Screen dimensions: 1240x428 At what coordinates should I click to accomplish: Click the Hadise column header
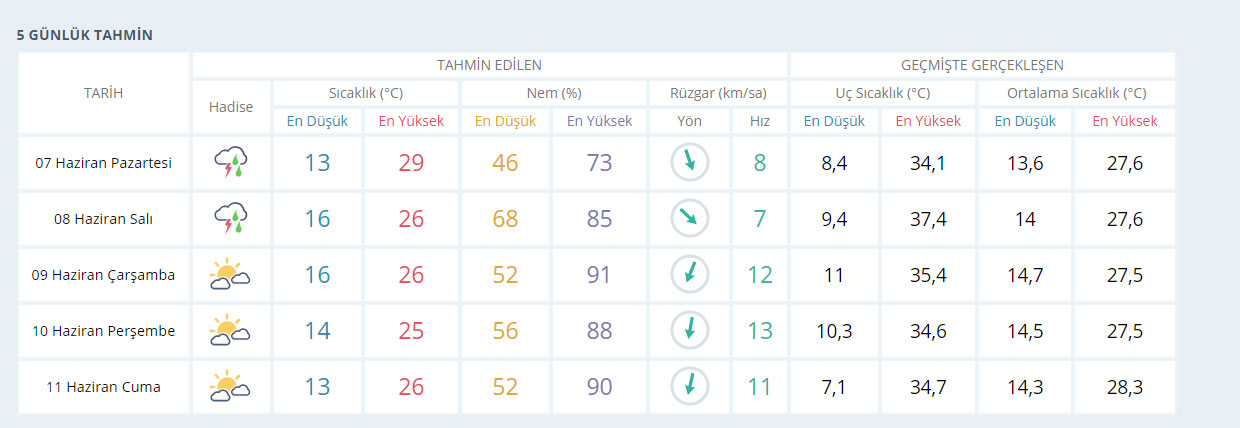tap(231, 107)
